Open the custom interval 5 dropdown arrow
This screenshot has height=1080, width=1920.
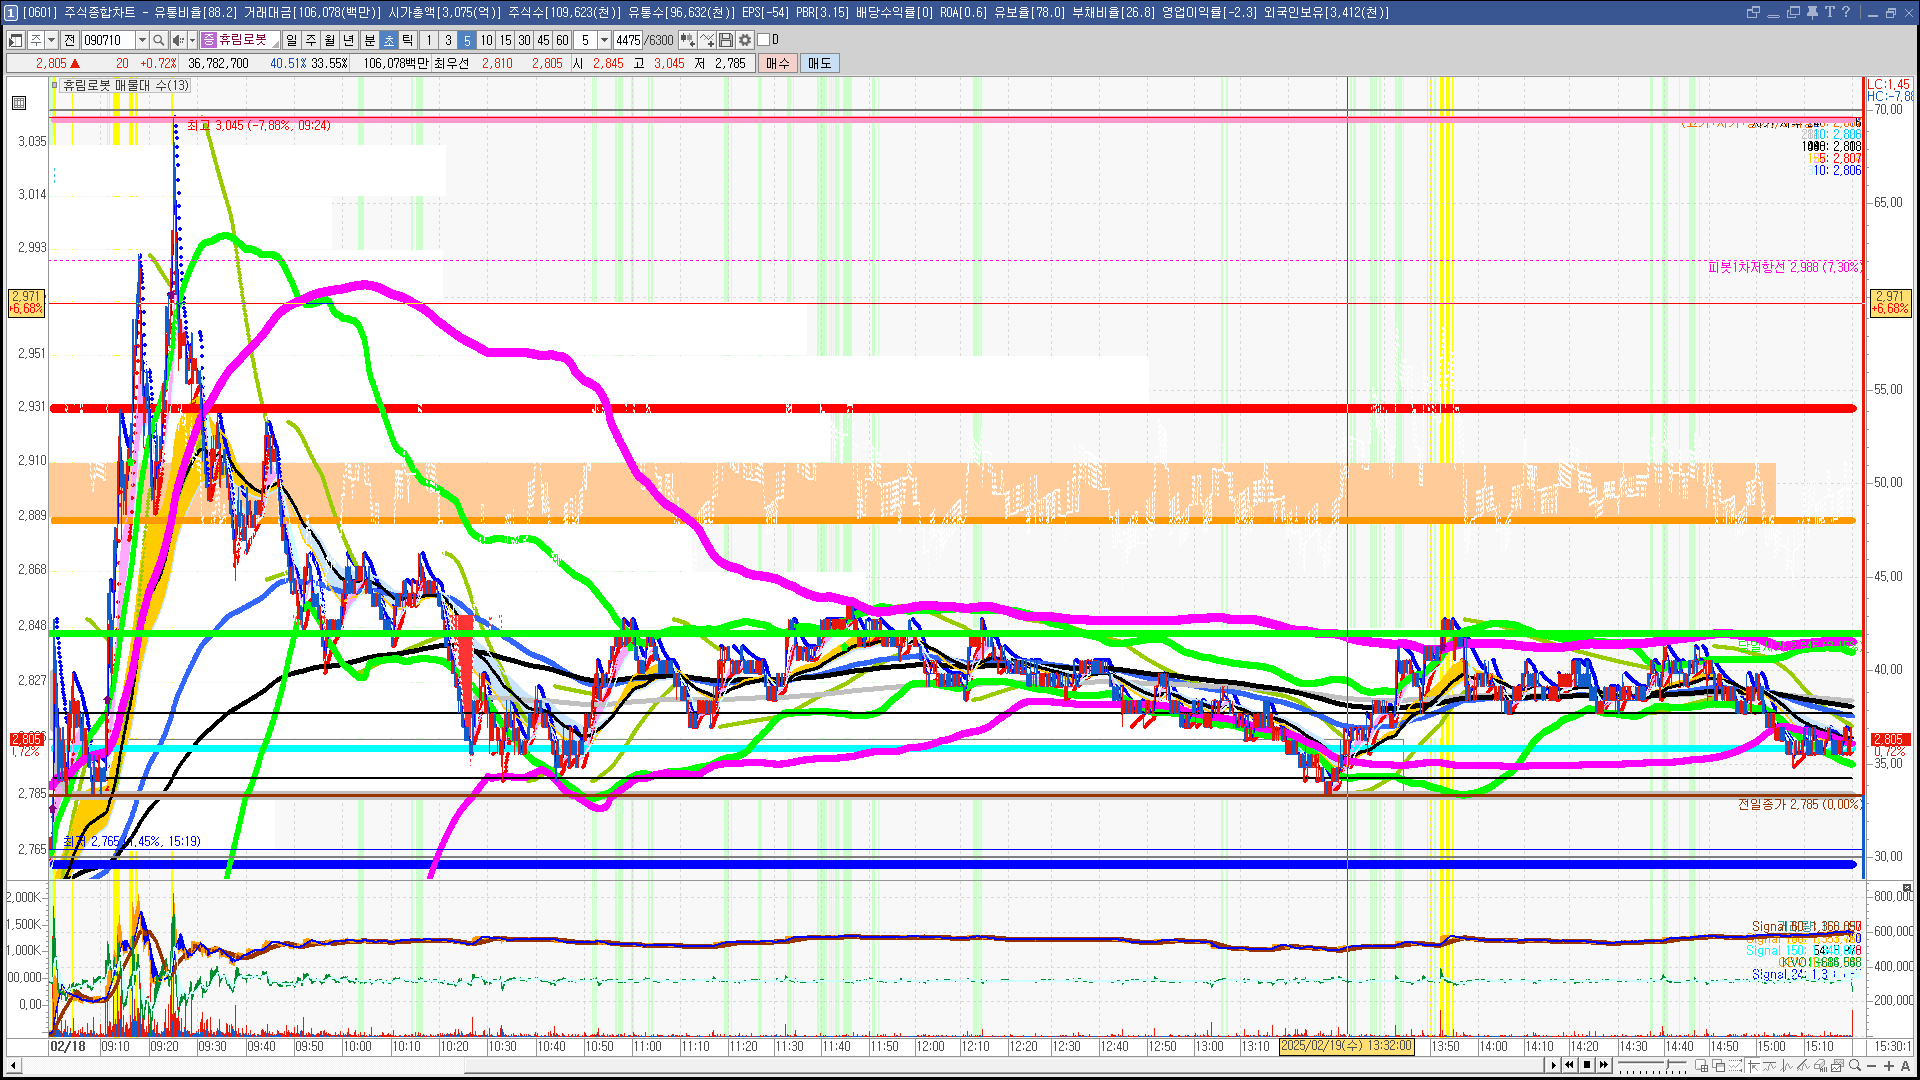pos(604,40)
